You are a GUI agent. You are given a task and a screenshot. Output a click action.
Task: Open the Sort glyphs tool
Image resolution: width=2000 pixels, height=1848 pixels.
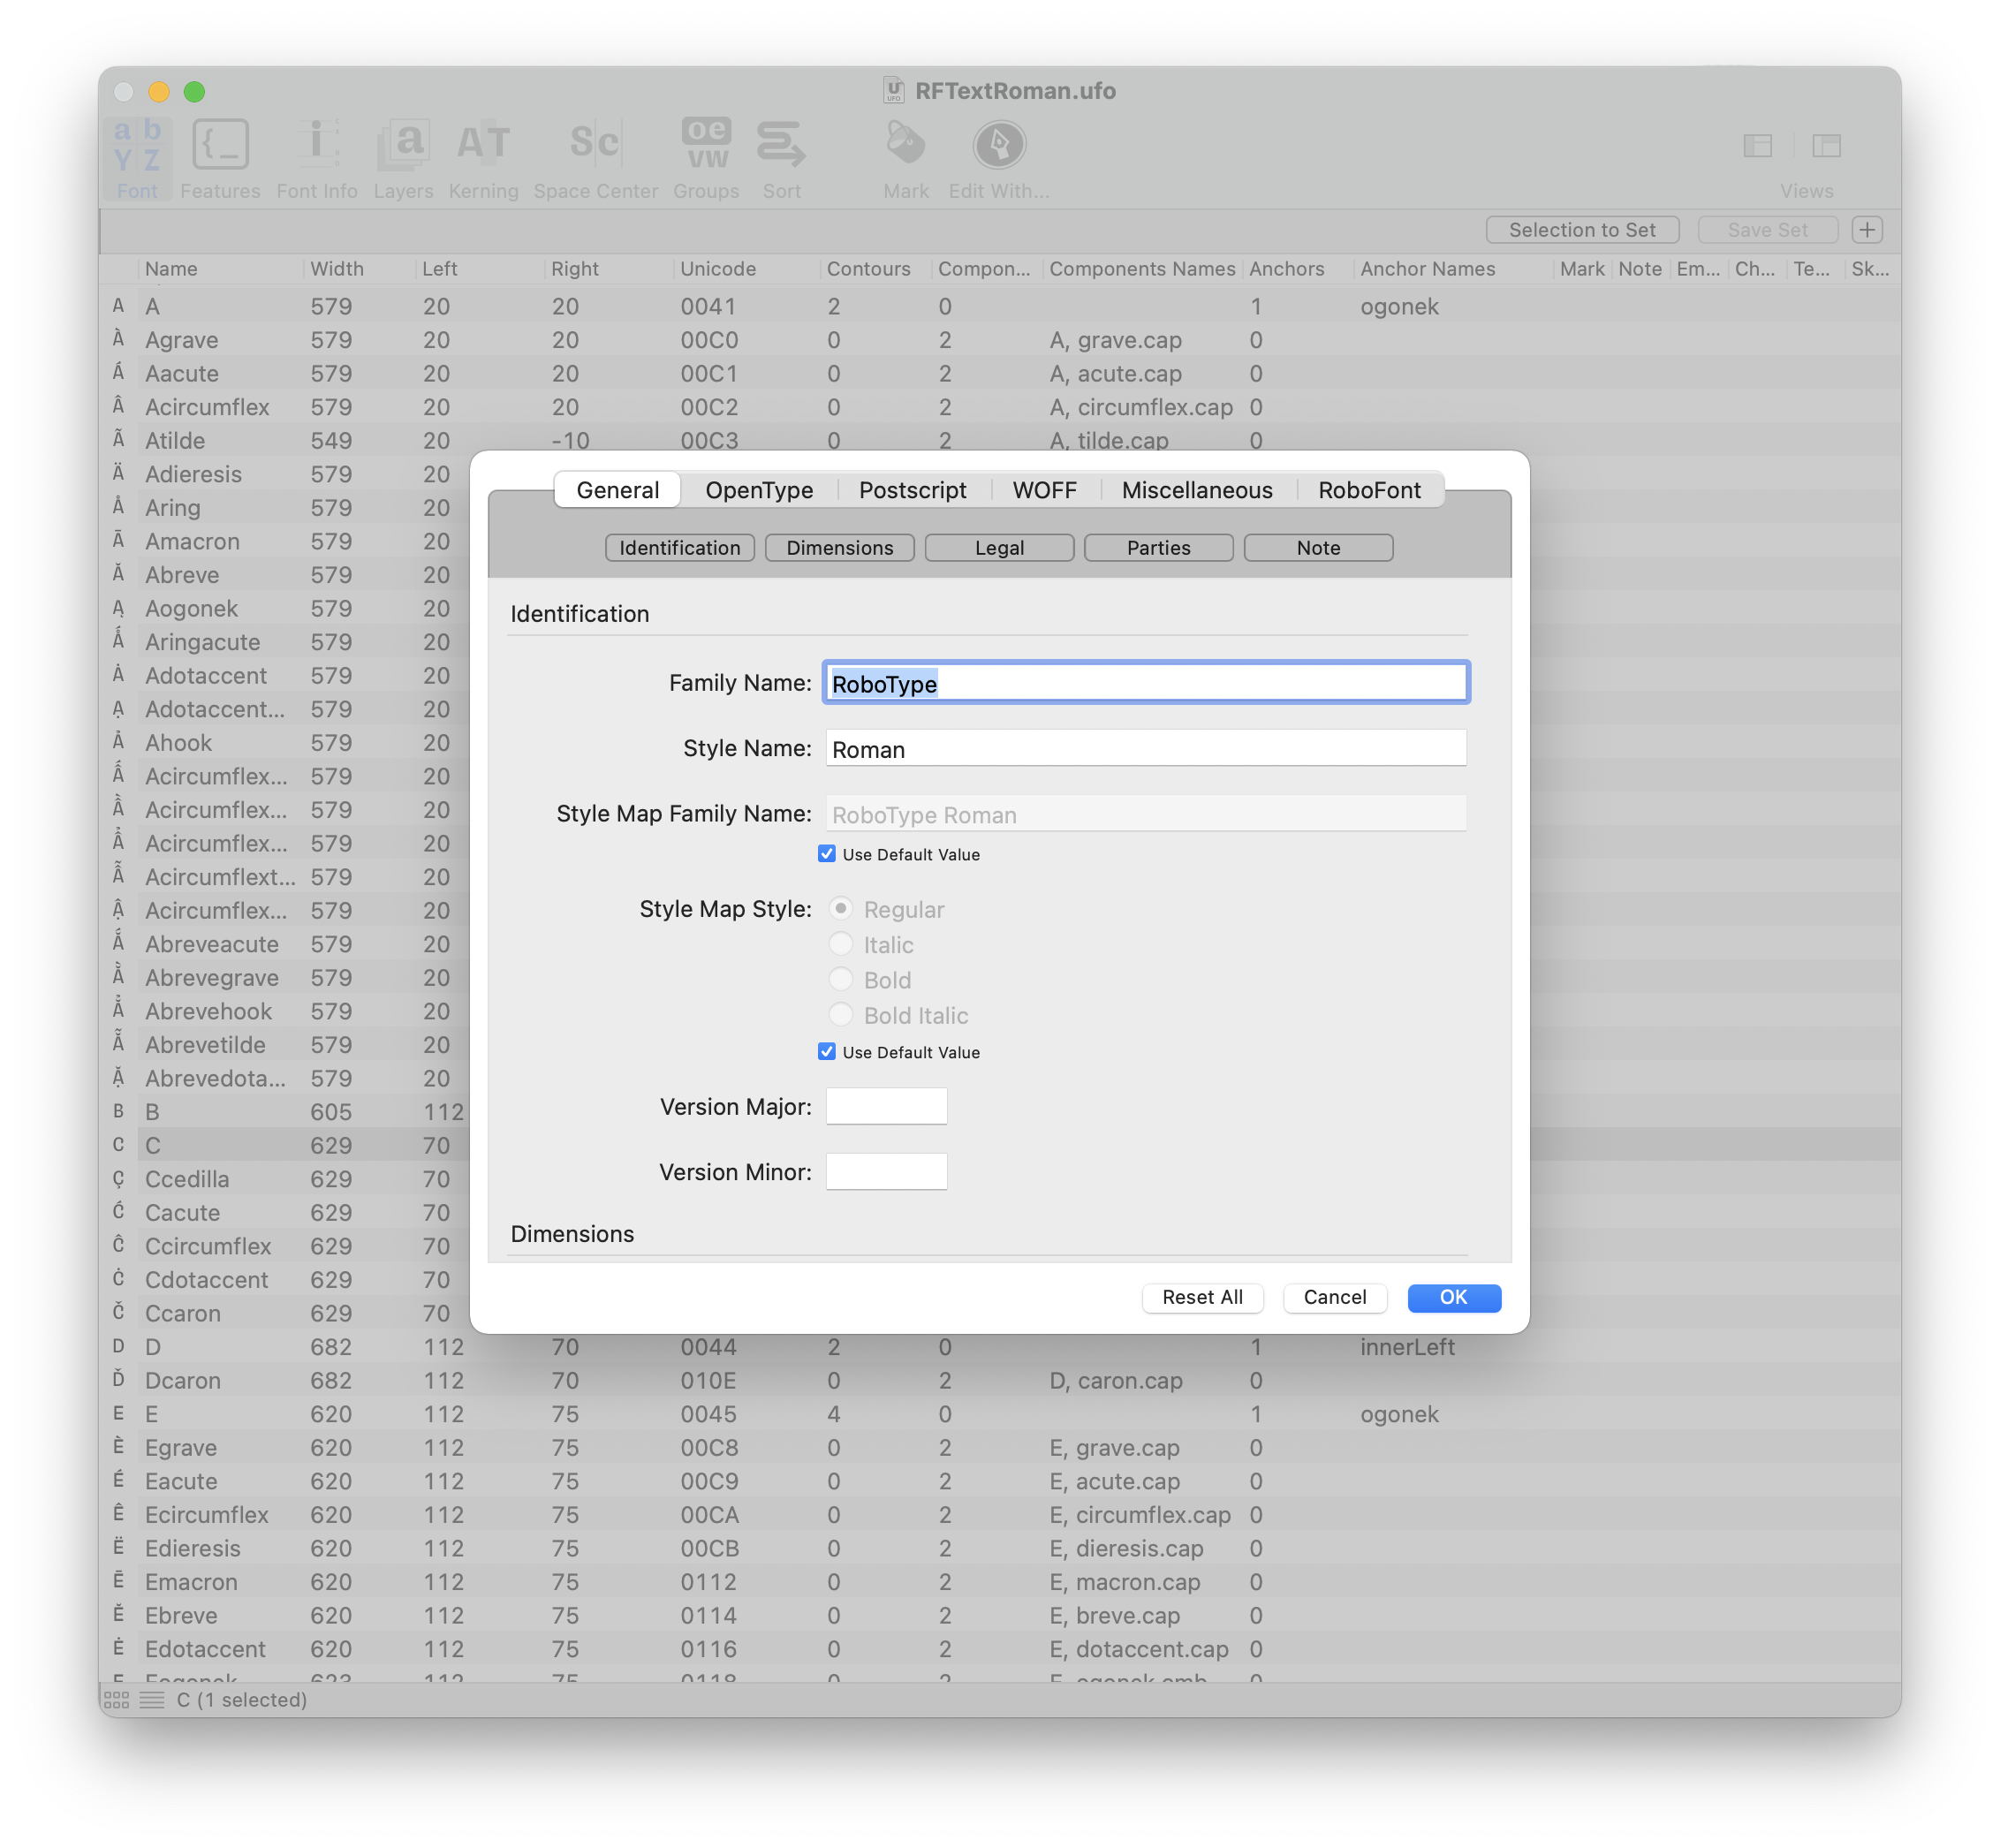tap(781, 158)
